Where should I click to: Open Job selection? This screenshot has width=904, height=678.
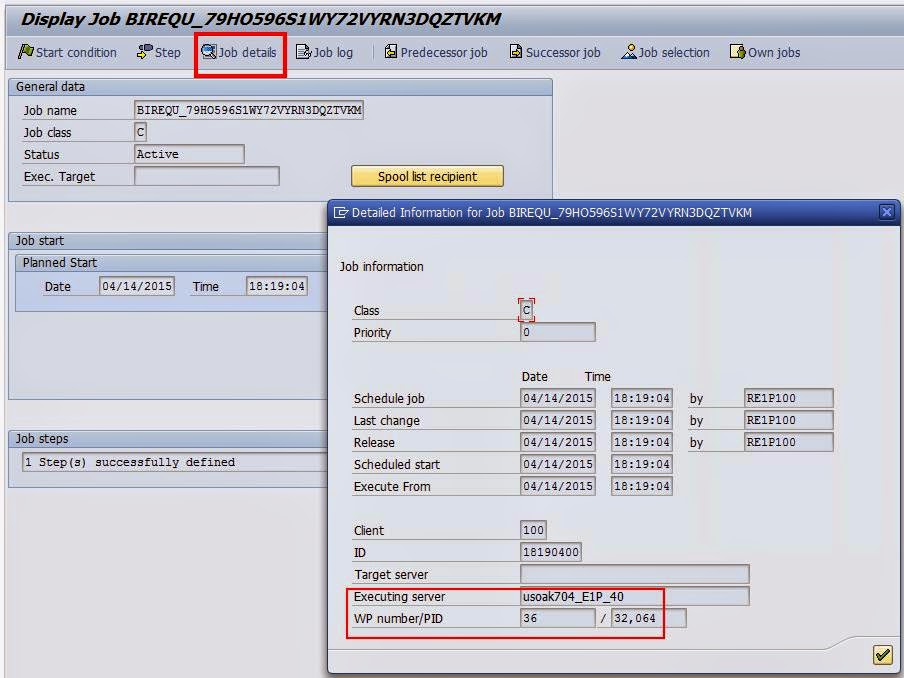[x=664, y=53]
